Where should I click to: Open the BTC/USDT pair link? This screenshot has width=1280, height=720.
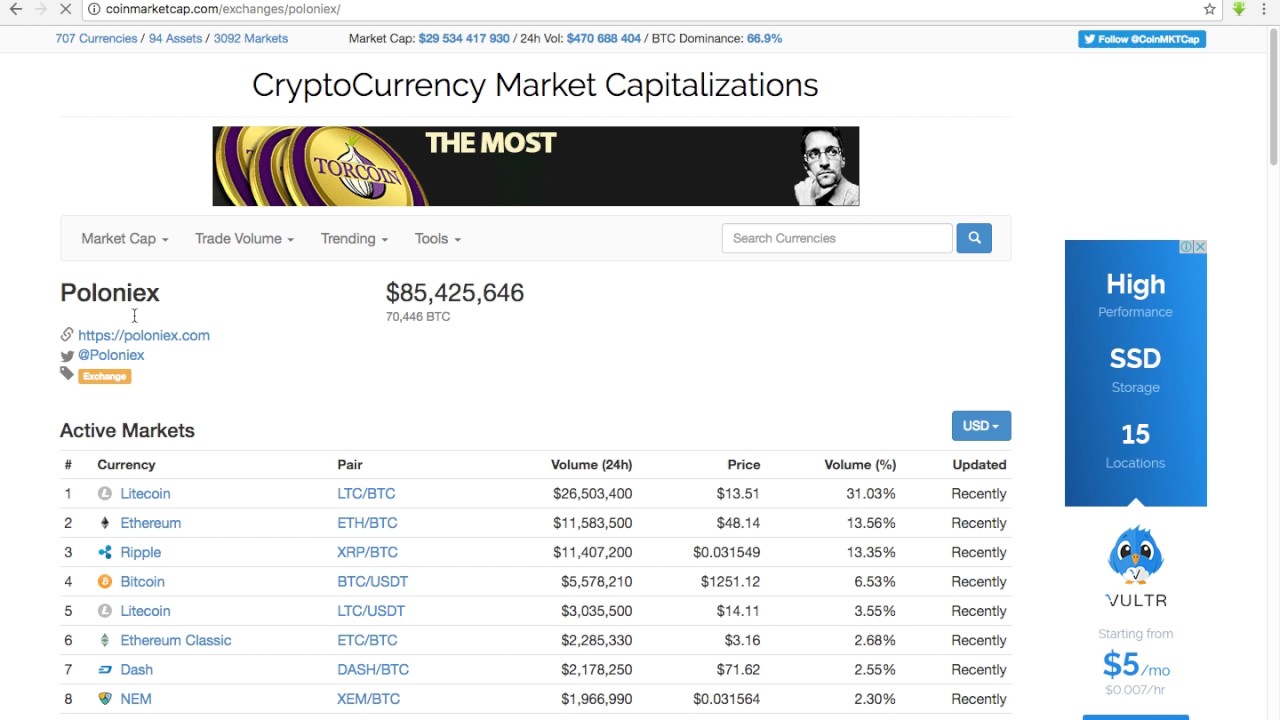point(372,581)
